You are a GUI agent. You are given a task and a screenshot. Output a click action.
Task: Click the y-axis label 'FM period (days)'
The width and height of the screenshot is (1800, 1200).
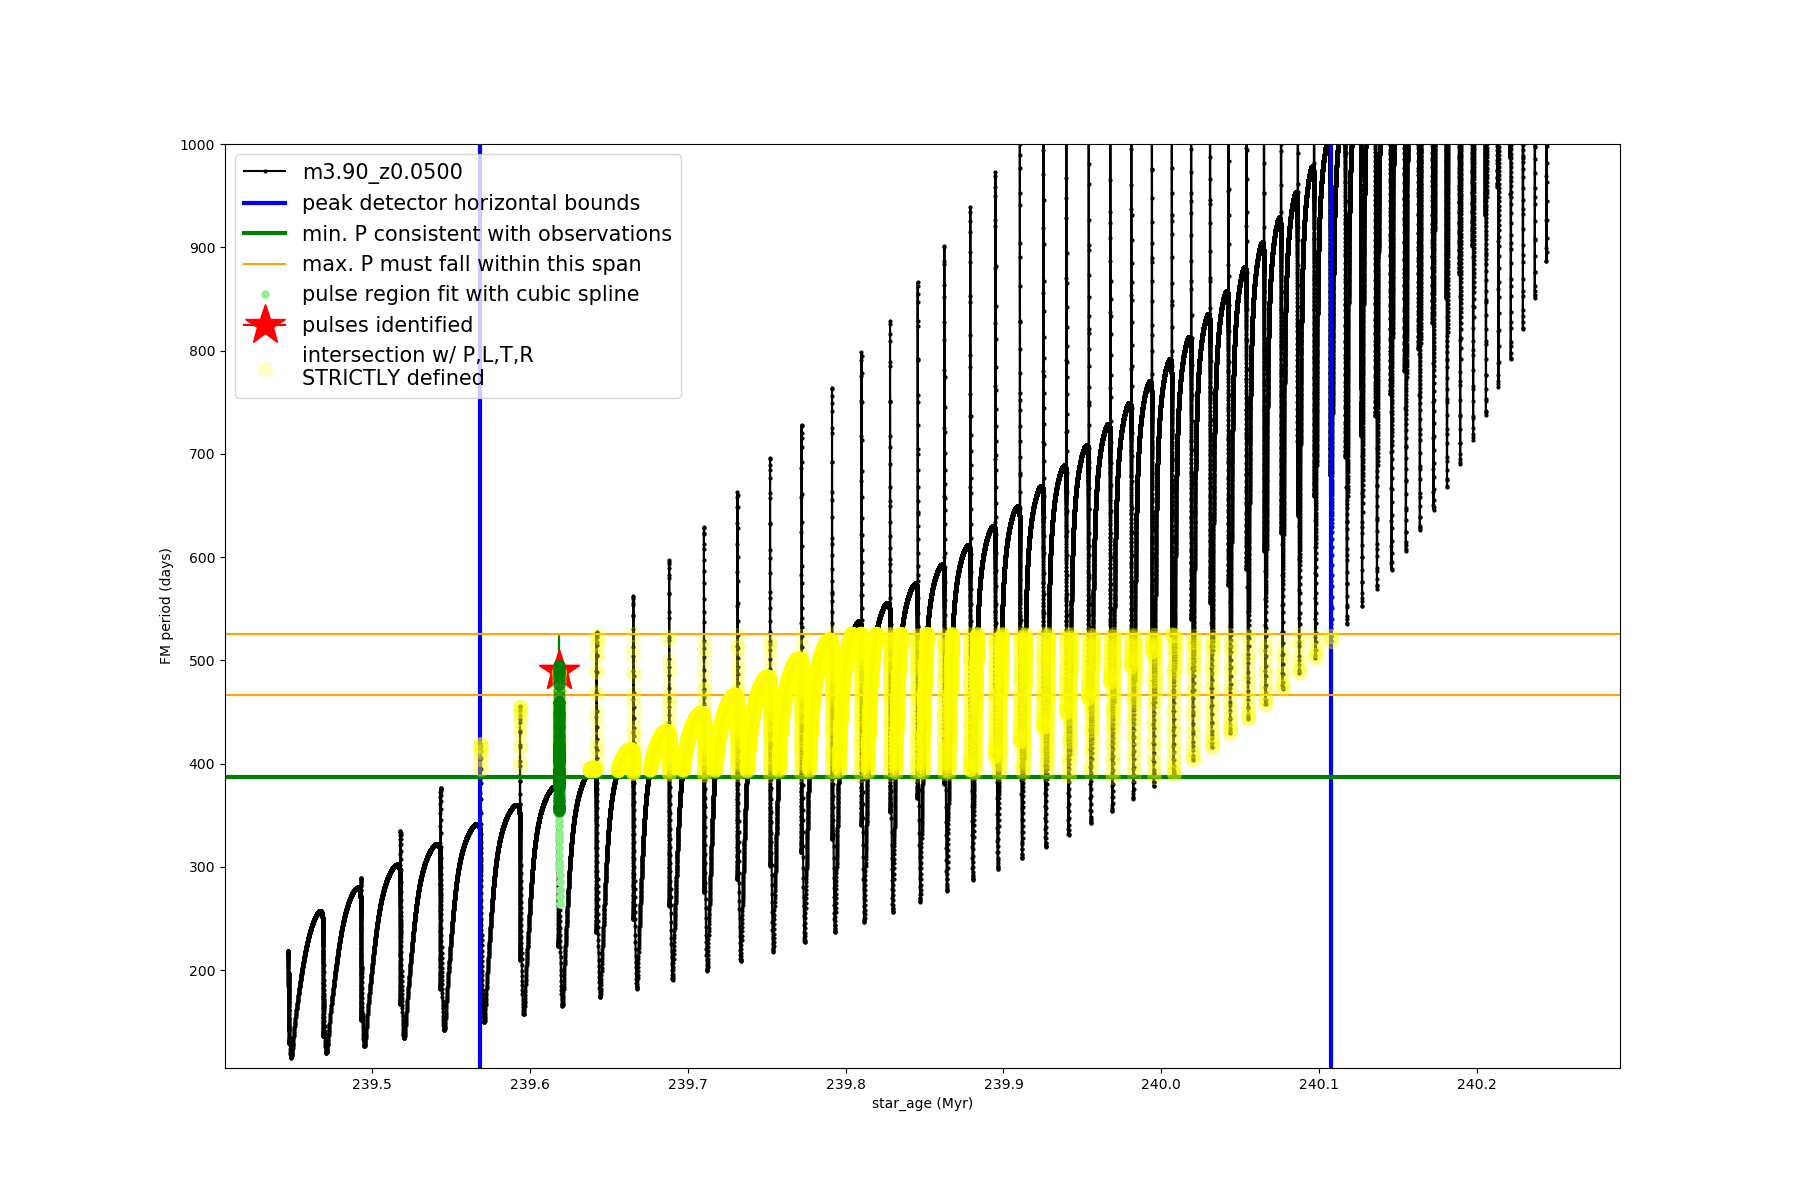click(166, 606)
